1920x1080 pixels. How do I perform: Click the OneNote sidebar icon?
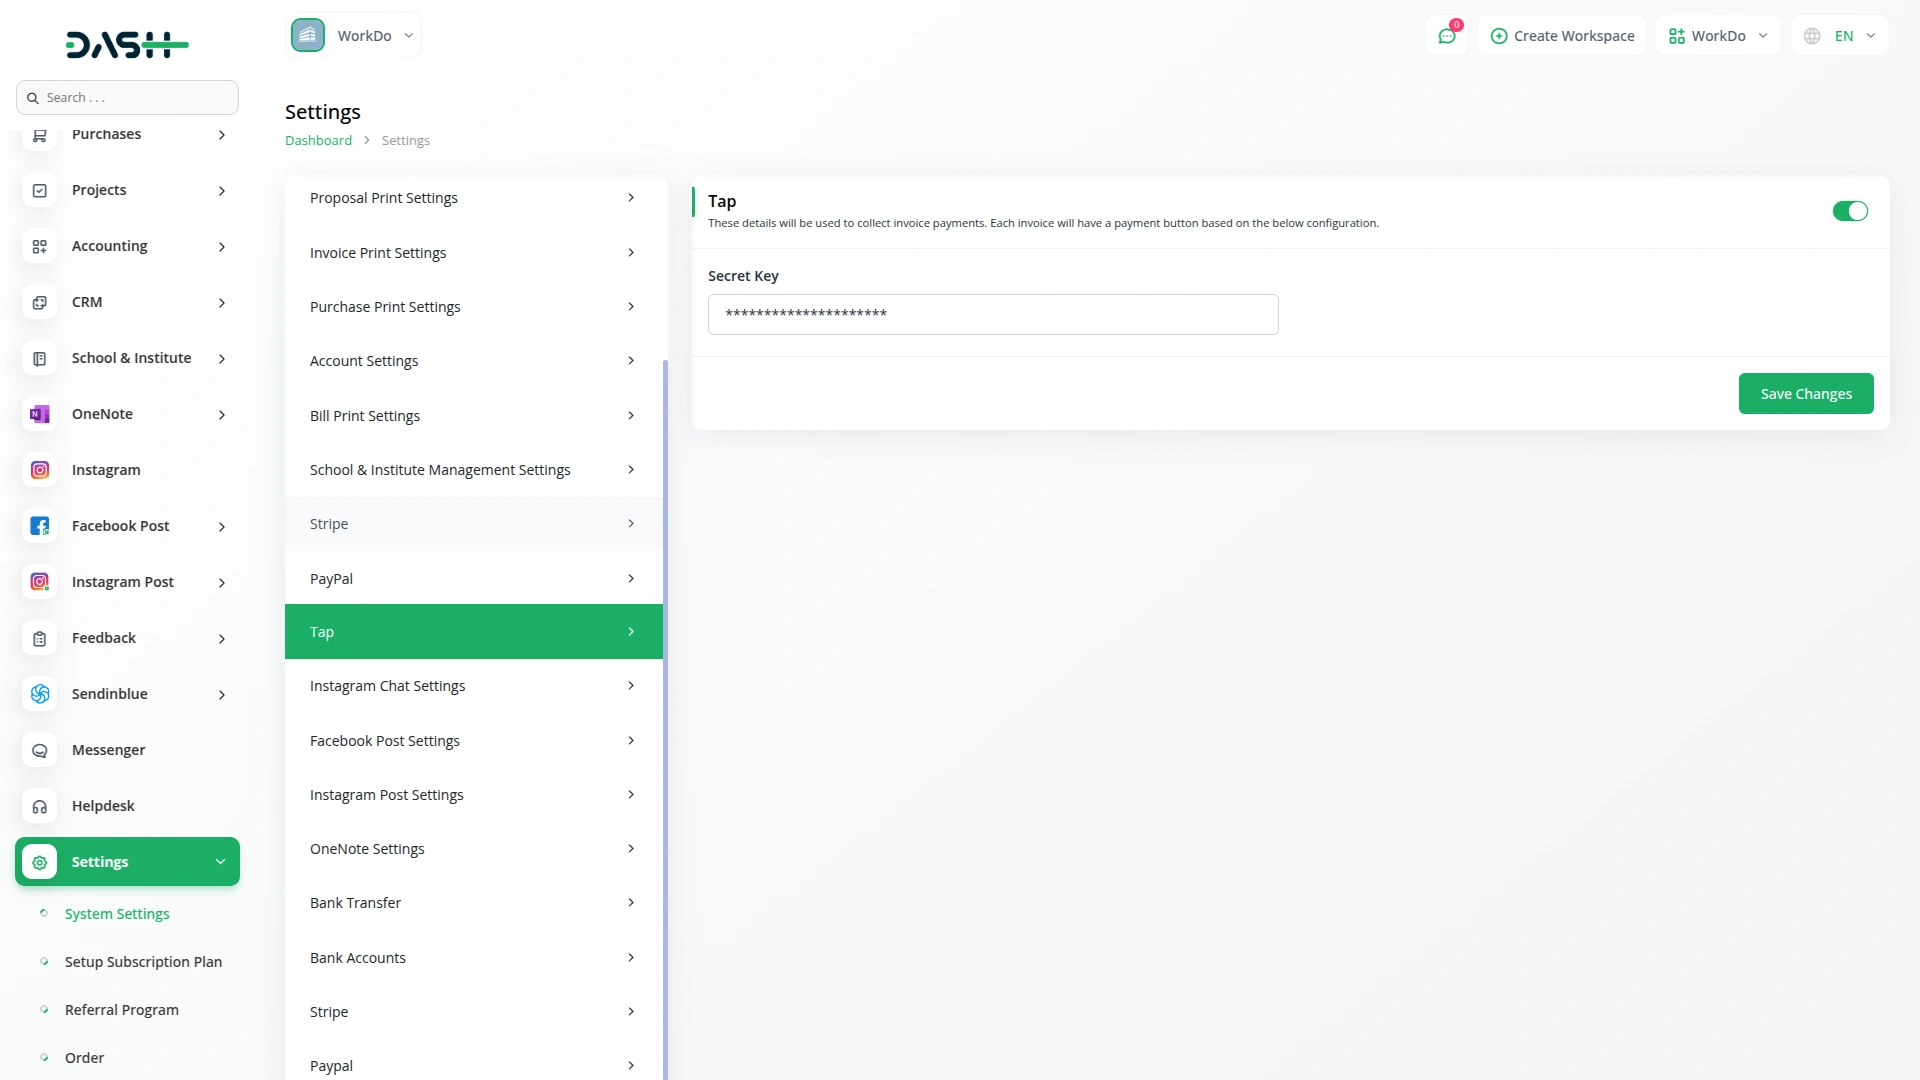pyautogui.click(x=40, y=414)
